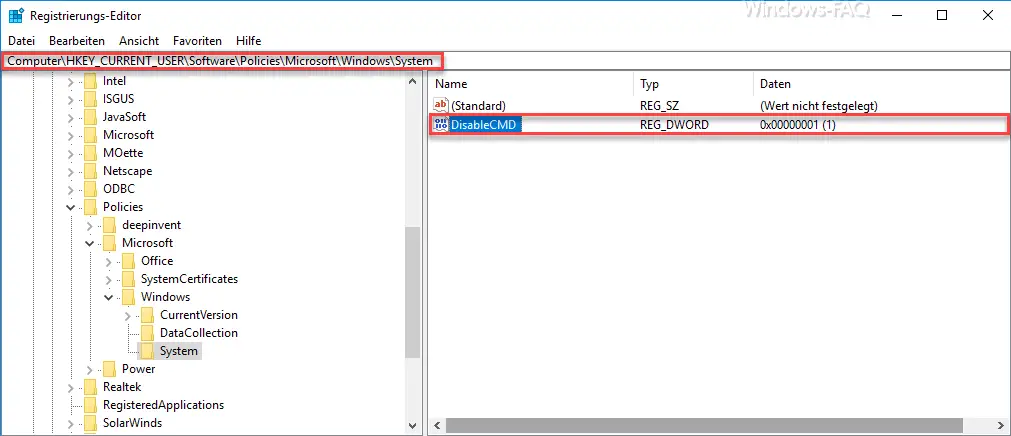Viewport: 1011px width, 436px height.
Task: Select the Netscape folder icon
Action: click(x=90, y=172)
